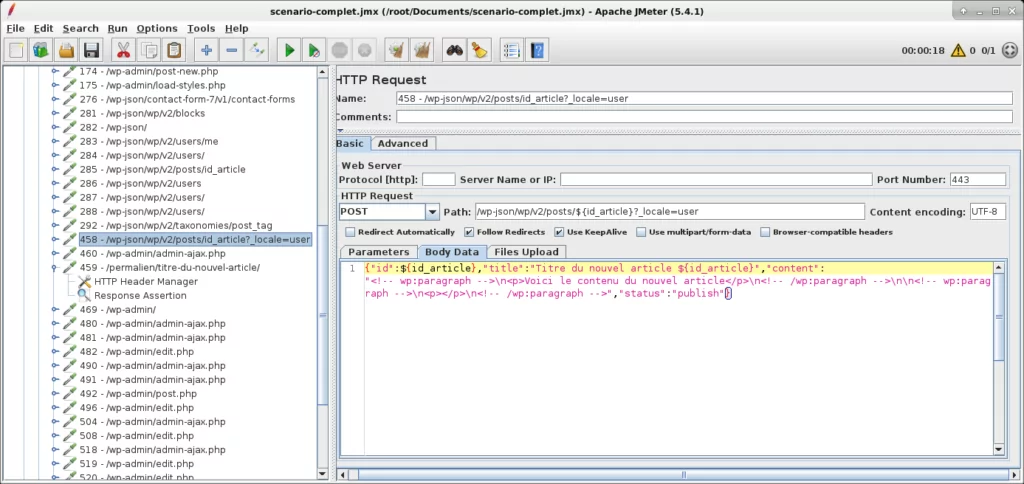Click the Cut scissors icon
The image size is (1024, 484).
[x=123, y=50]
